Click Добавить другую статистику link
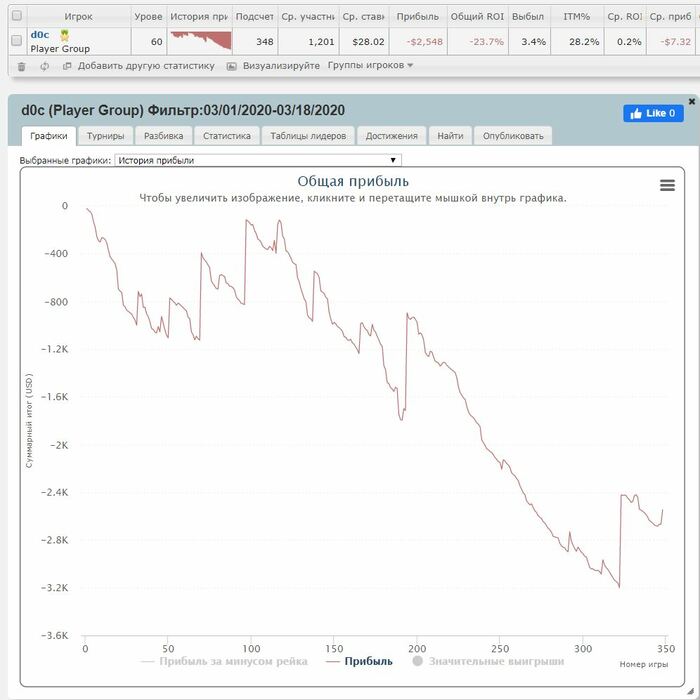Image resolution: width=700 pixels, height=700 pixels. coord(146,66)
